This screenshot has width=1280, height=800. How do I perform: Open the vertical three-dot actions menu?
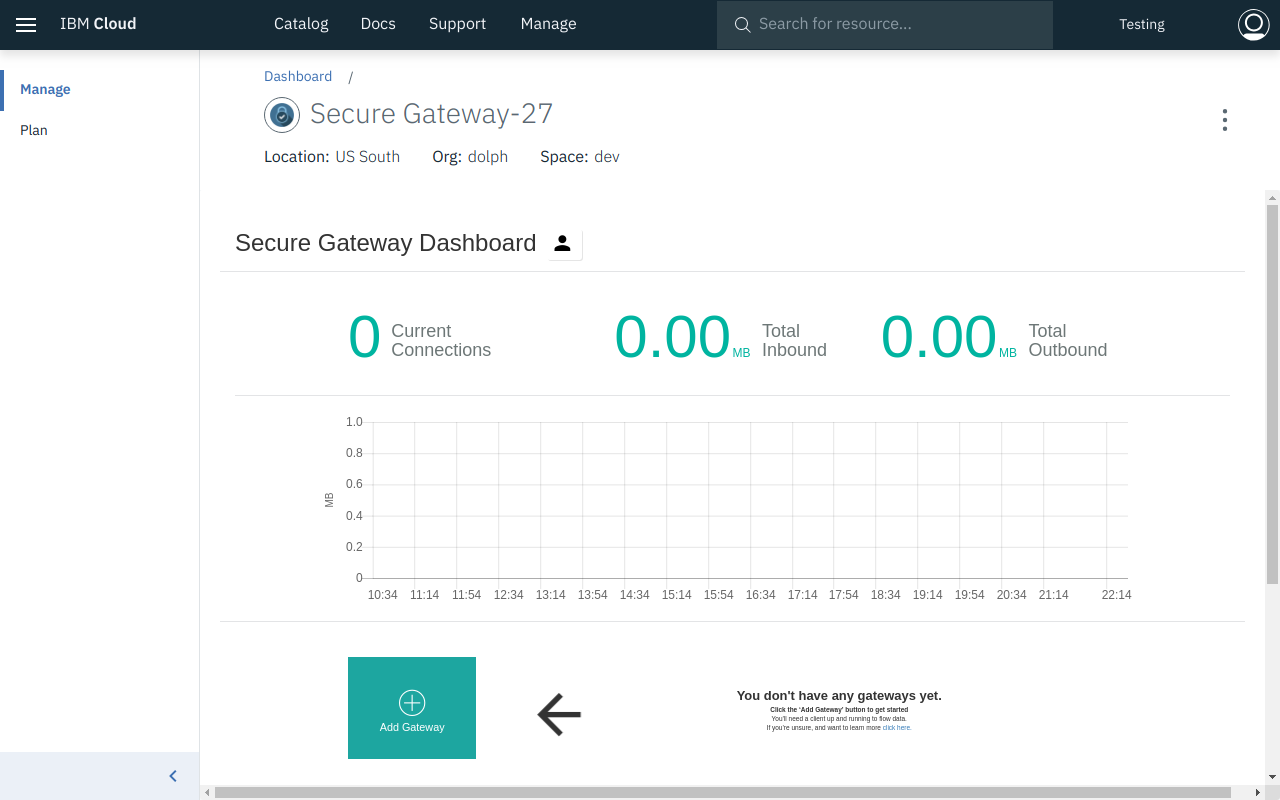pyautogui.click(x=1224, y=120)
